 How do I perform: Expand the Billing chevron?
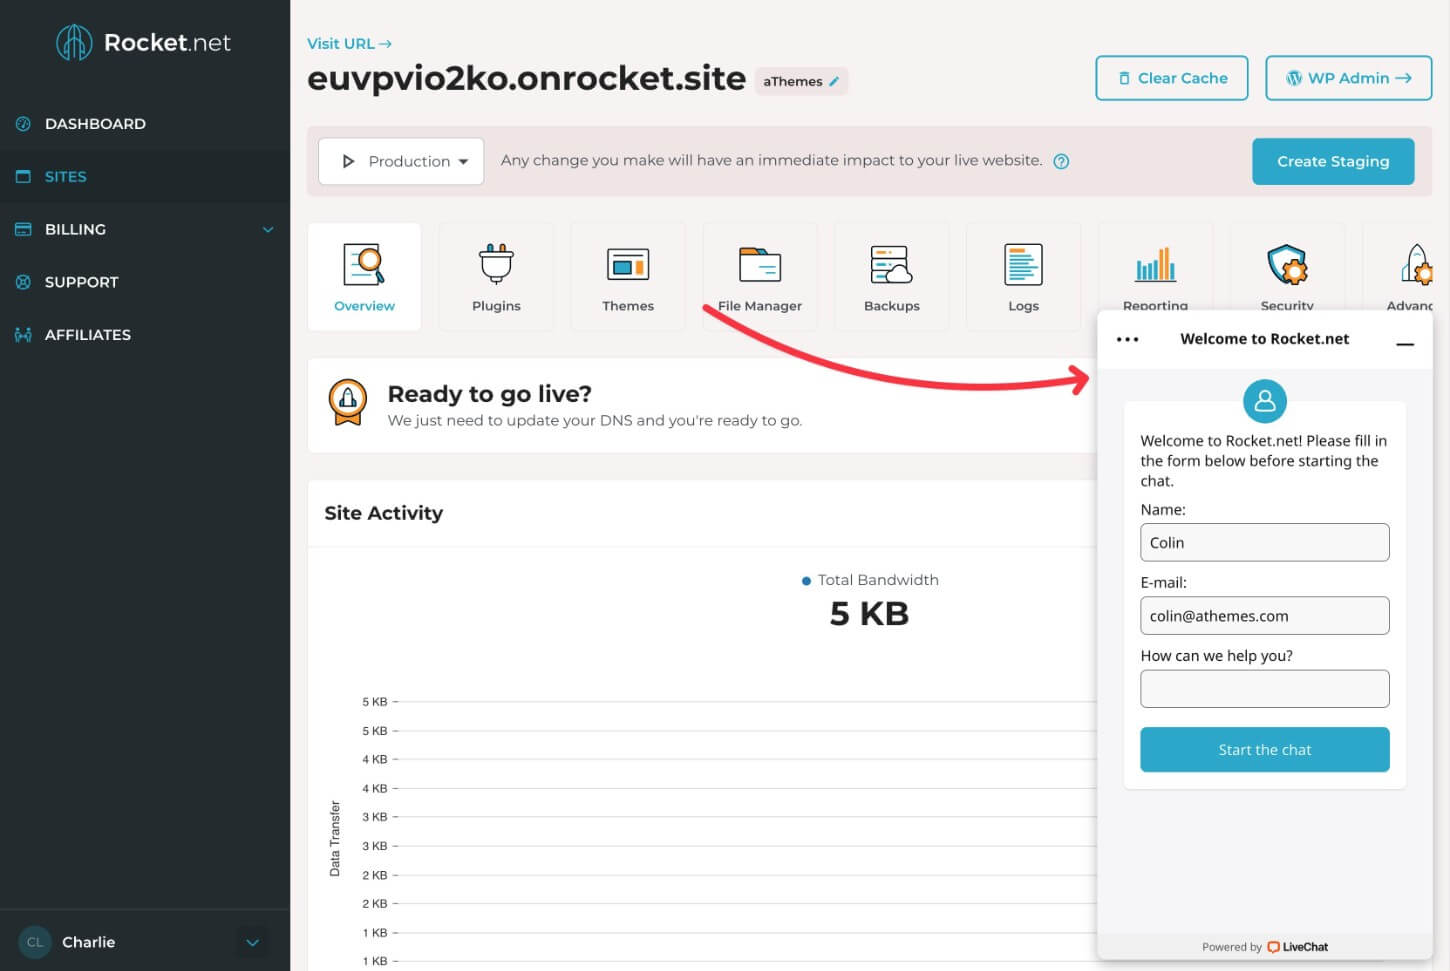click(x=268, y=229)
